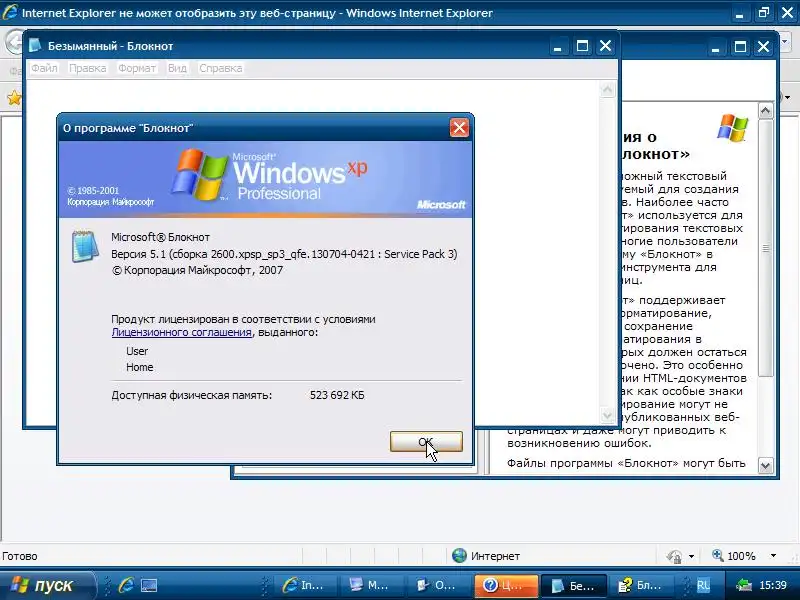Switch to the "Бе..." Notepad taskbar button
The width and height of the screenshot is (800, 600).
[573, 585]
